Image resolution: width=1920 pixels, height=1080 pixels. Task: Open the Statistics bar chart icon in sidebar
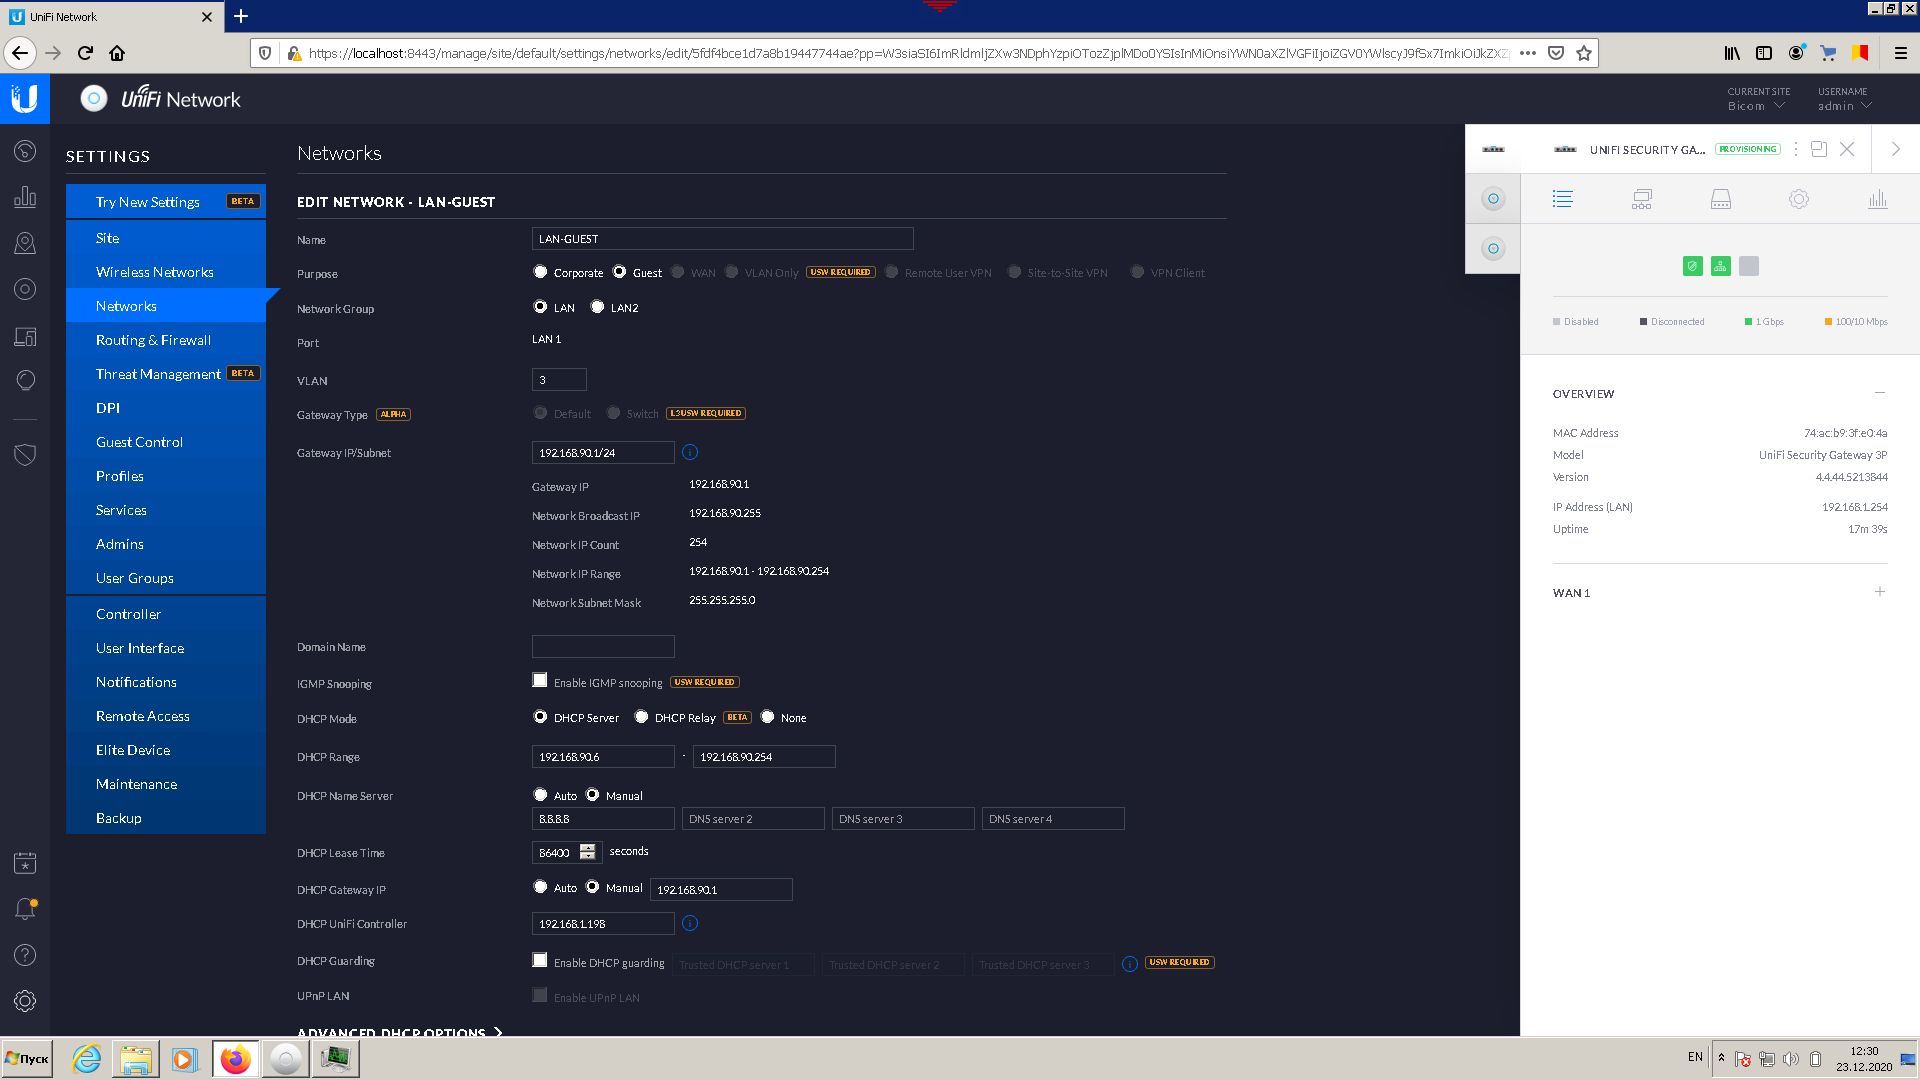coord(25,197)
